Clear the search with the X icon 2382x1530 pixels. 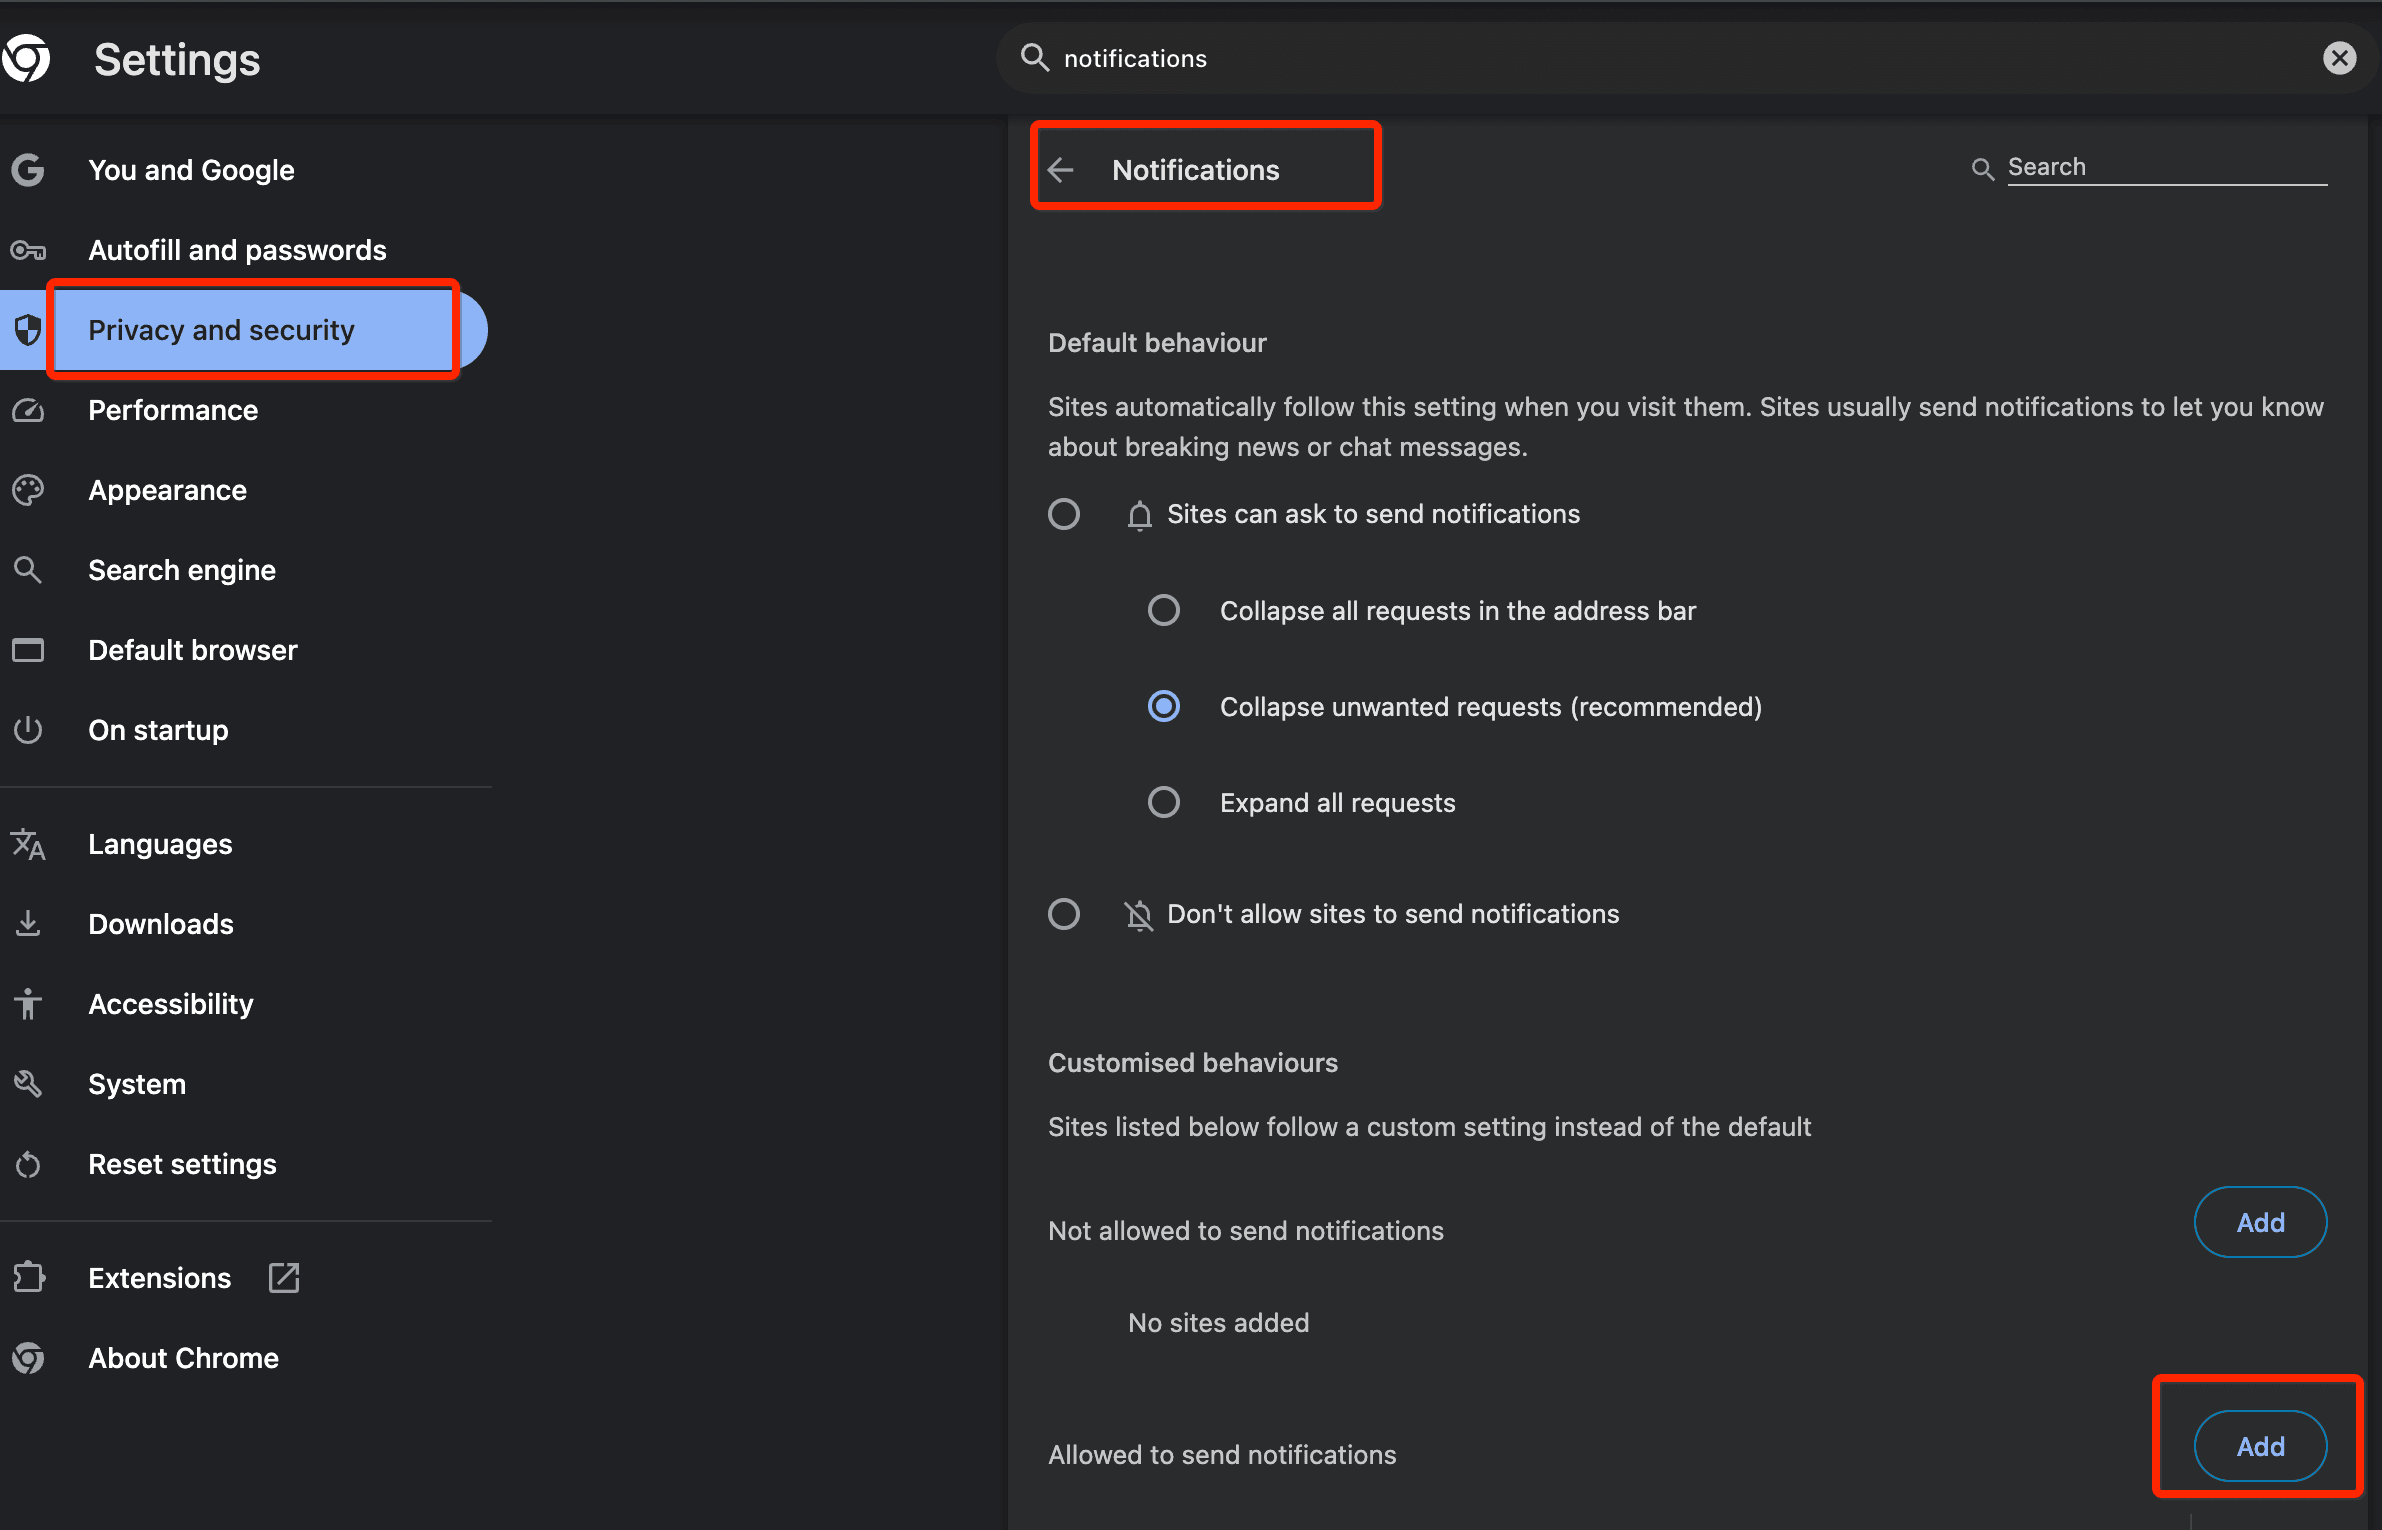point(2339,58)
